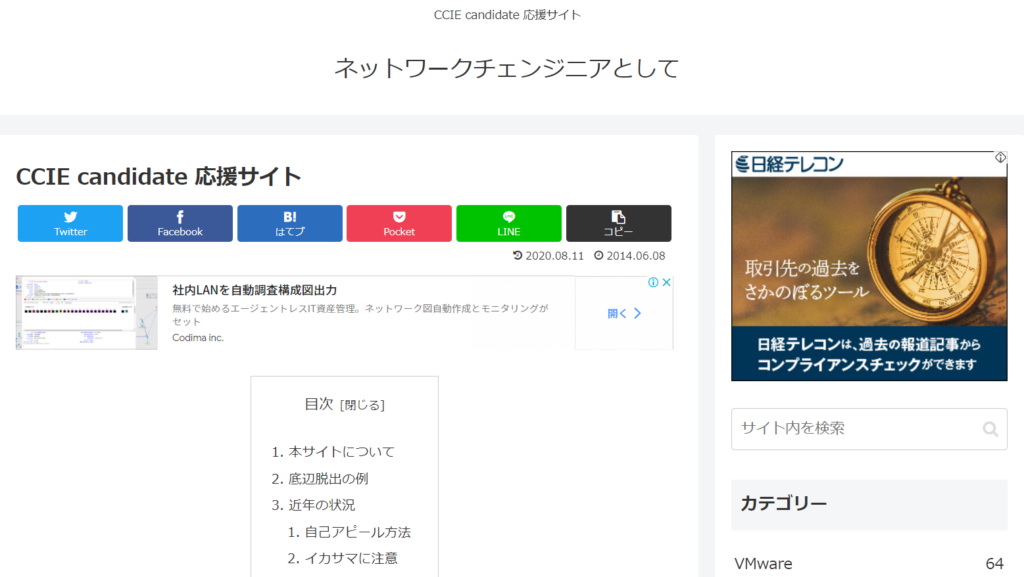1024x577 pixels.
Task: Share the page via LINE
Action: tap(509, 223)
